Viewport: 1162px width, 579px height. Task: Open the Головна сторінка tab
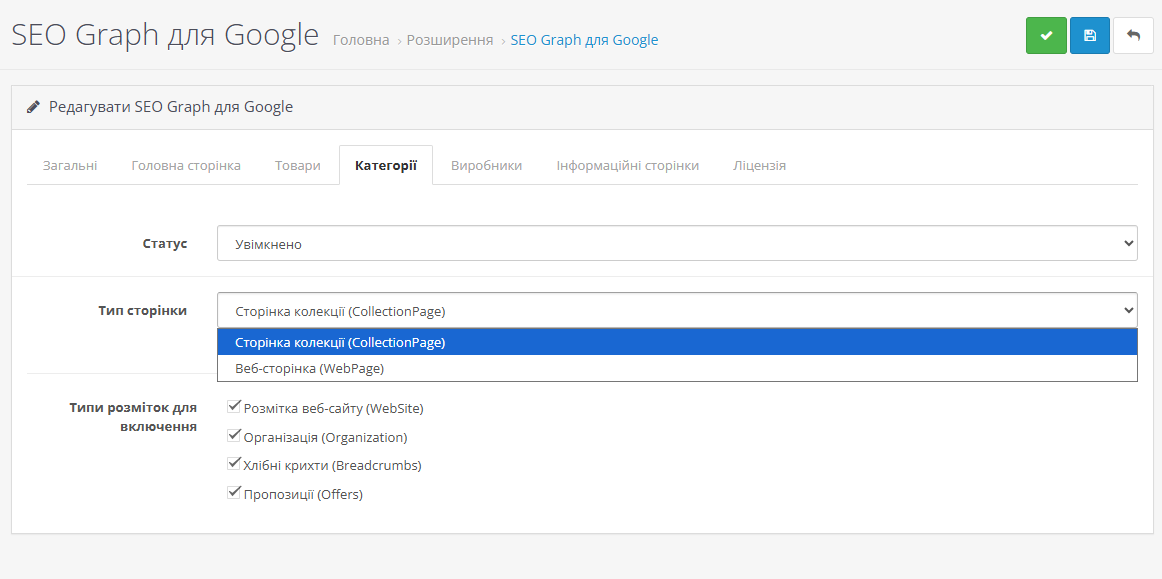click(186, 165)
